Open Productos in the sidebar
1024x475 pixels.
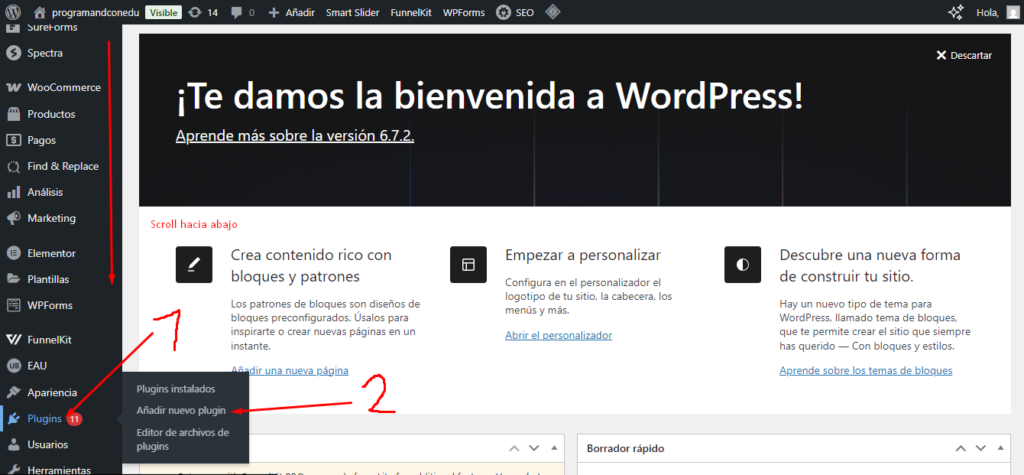51,114
